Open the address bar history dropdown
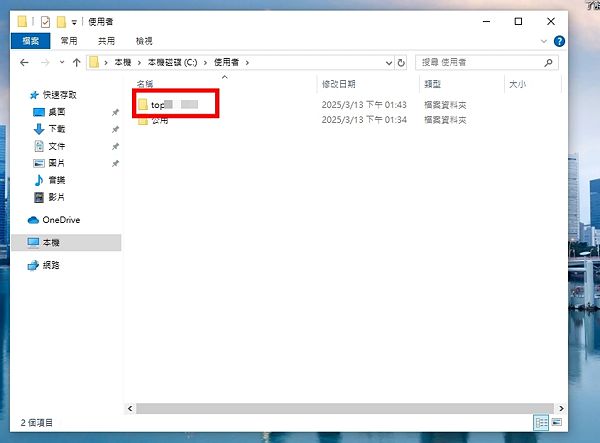Screen dimensions: 600x443 [x=386, y=62]
